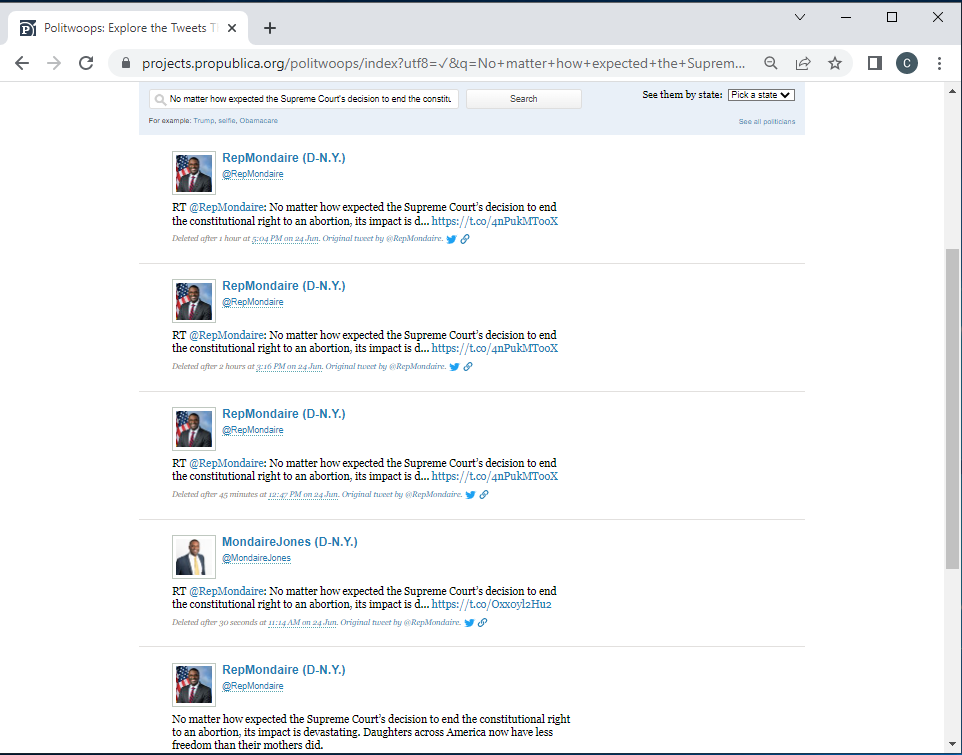Click the browser address bar URL
This screenshot has width=962, height=755.
click(x=443, y=63)
